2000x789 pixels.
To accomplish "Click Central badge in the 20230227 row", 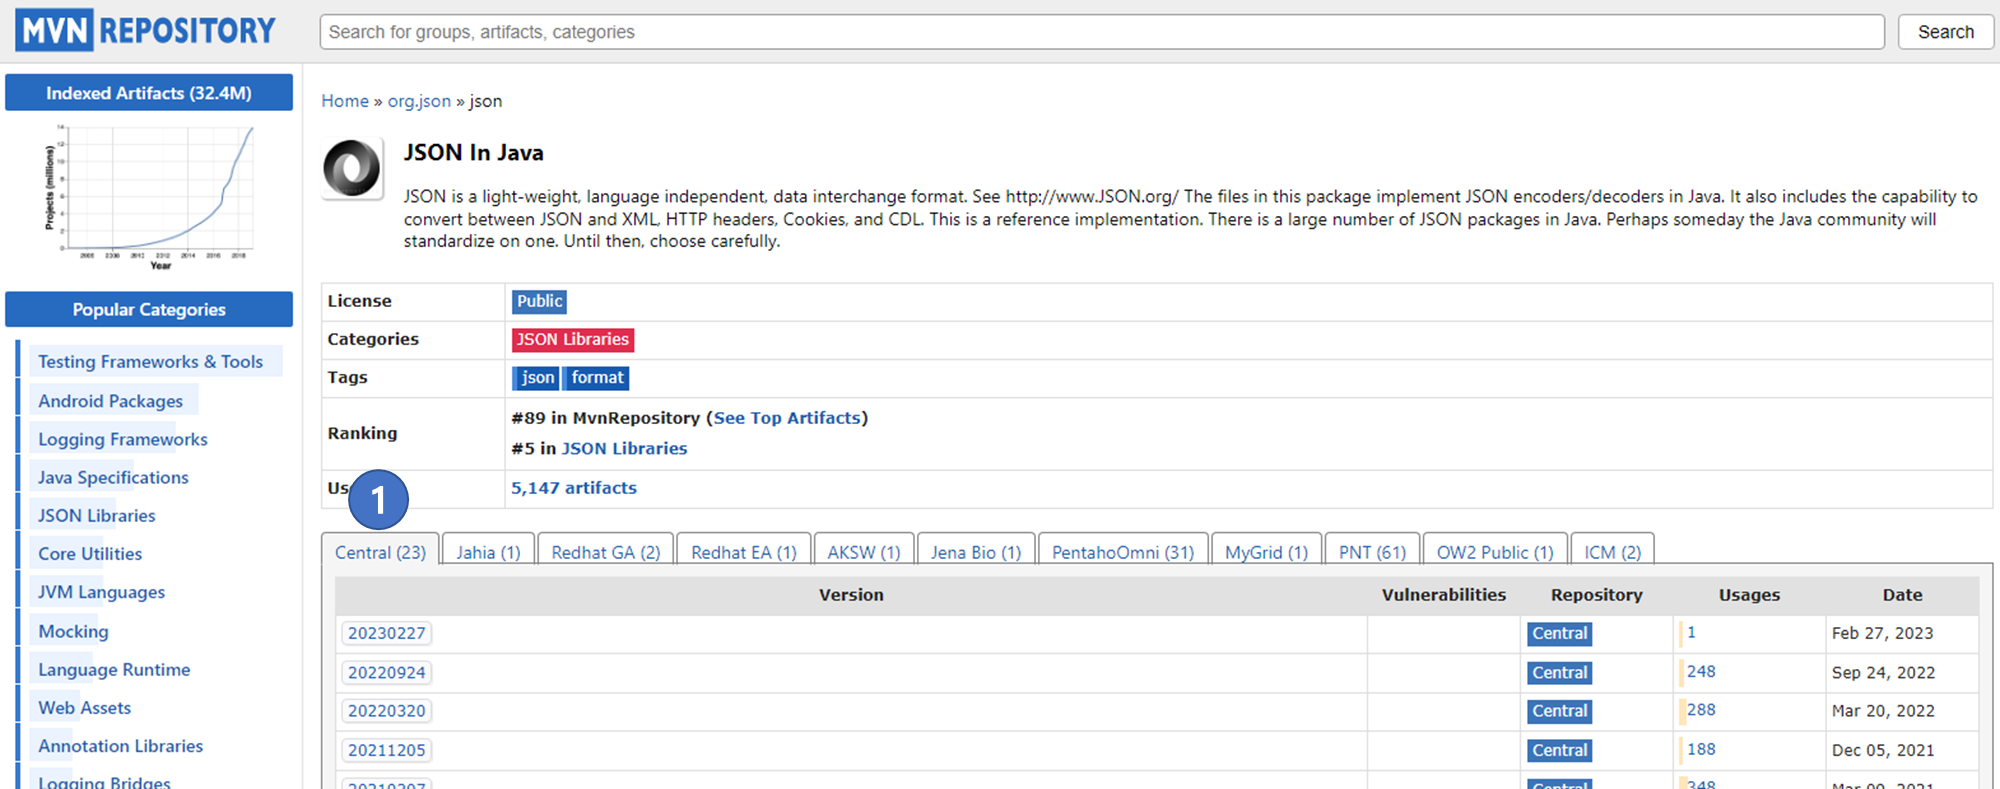I will pos(1560,633).
